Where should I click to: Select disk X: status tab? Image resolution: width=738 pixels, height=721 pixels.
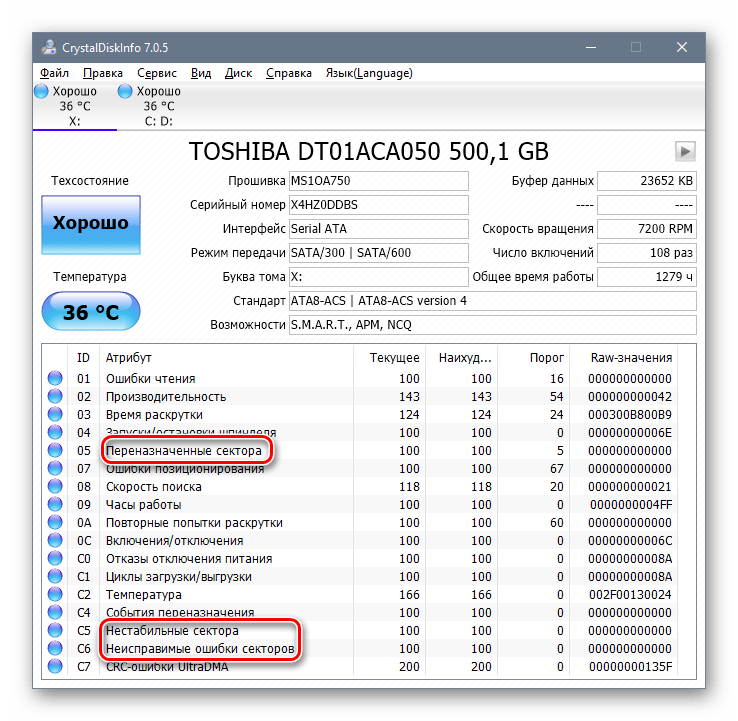click(x=75, y=106)
